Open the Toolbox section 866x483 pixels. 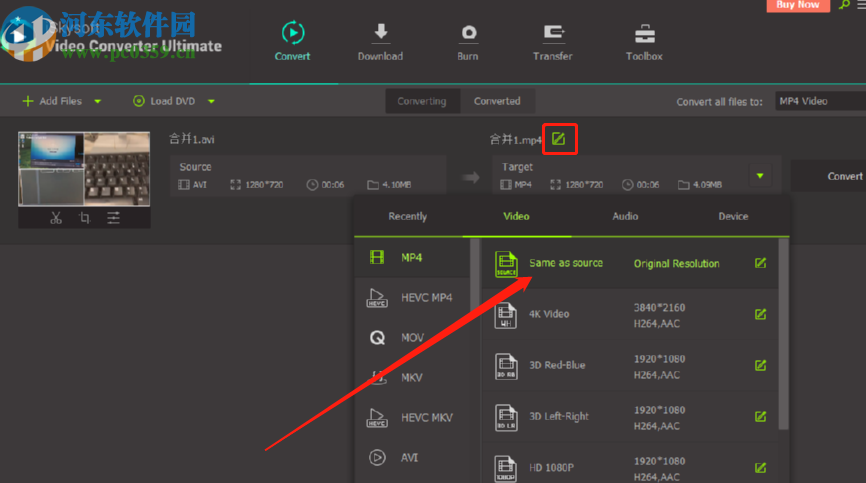pos(644,41)
